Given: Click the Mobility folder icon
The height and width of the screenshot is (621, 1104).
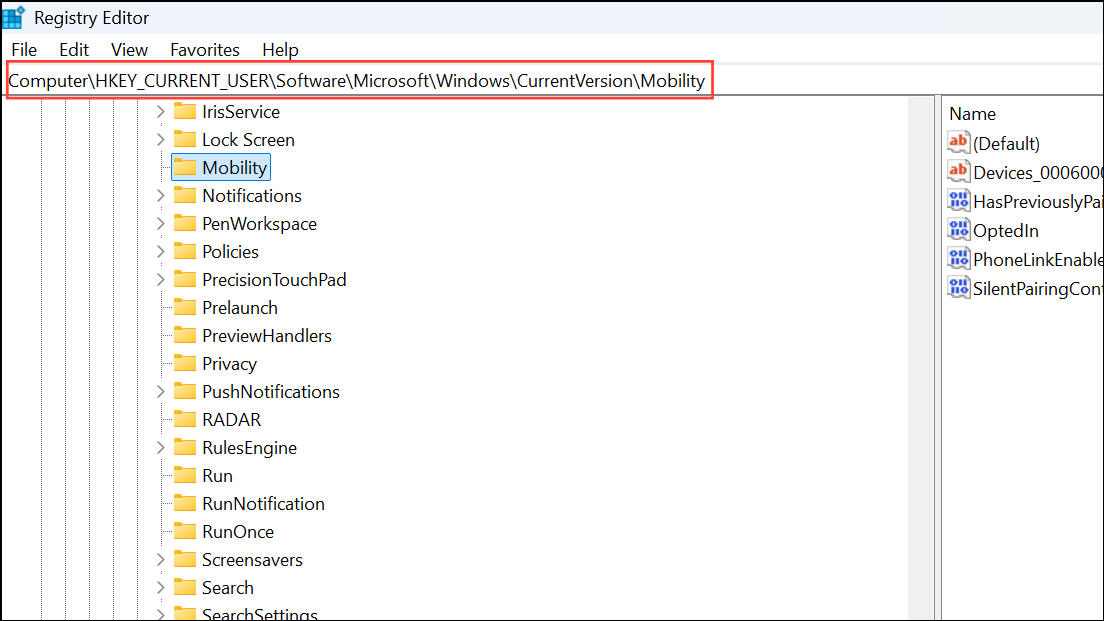Looking at the screenshot, I should [184, 168].
